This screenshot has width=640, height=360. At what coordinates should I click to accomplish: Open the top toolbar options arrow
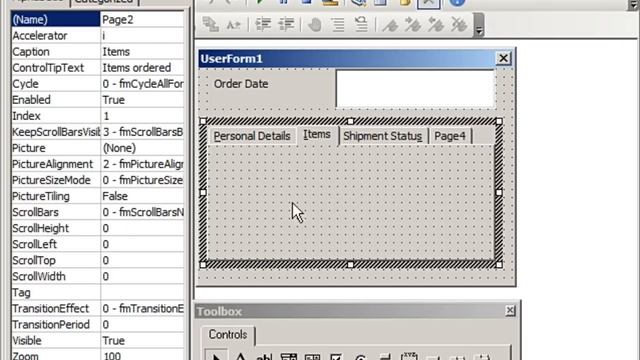[633, 4]
